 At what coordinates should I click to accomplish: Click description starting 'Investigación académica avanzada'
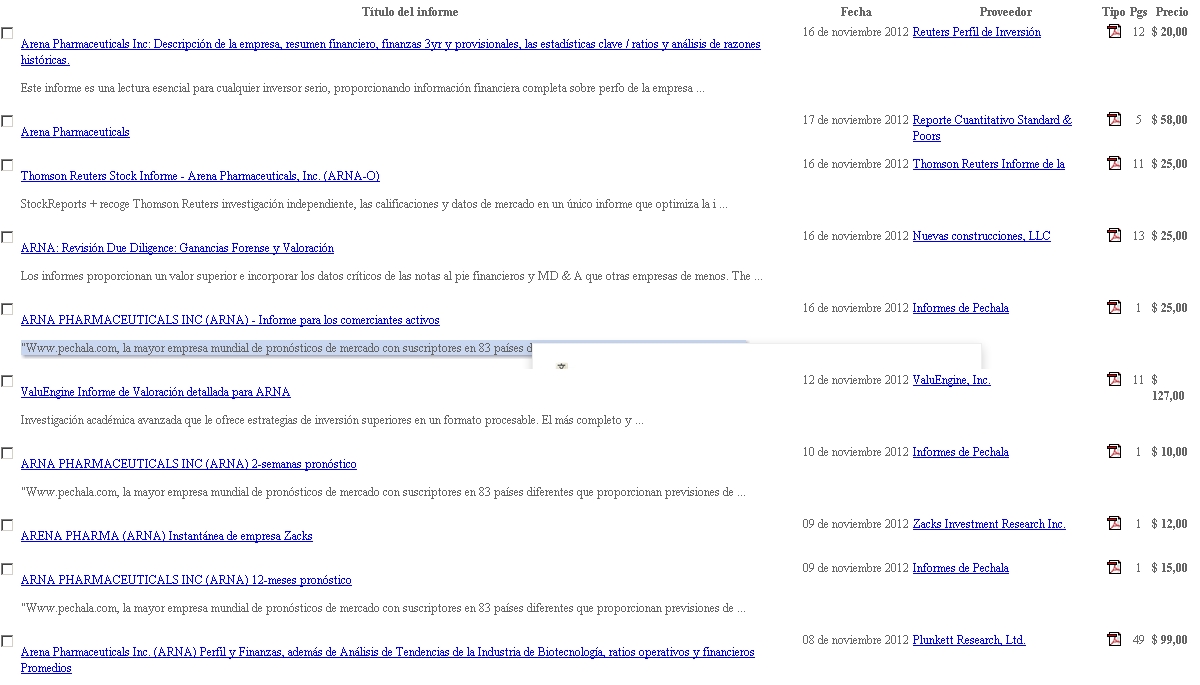tap(332, 420)
